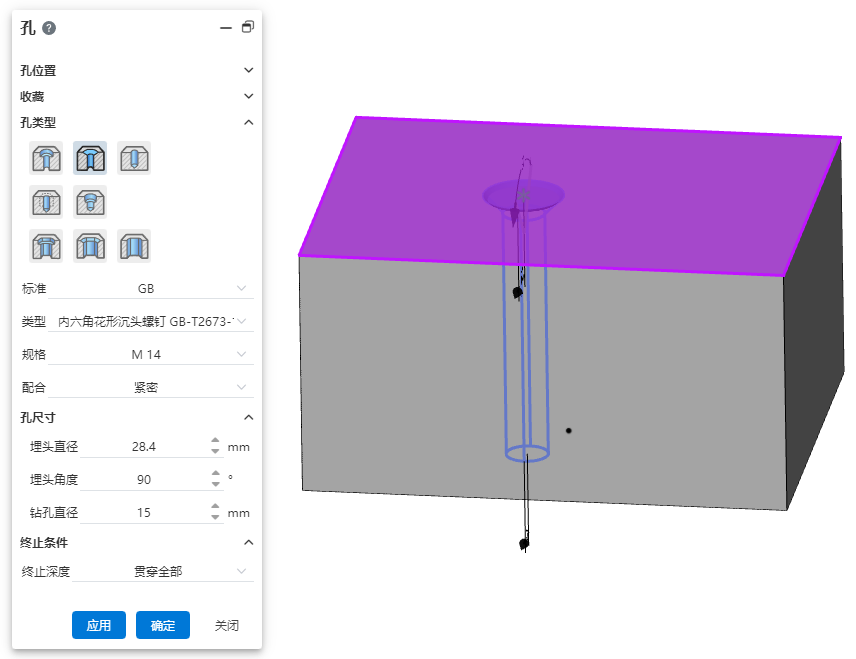Click the 收藏 section title
This screenshot has width=856, height=659.
32,97
